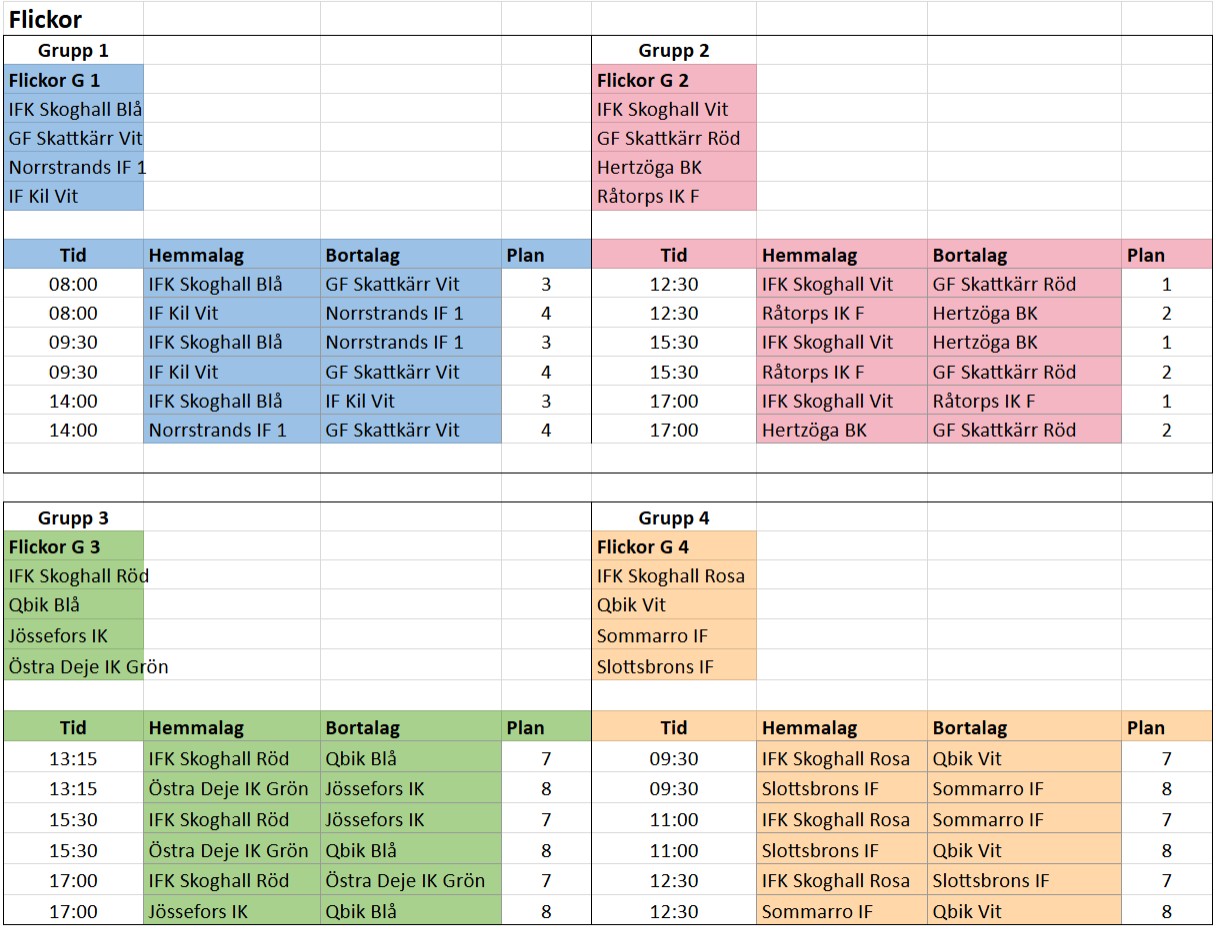This screenshot has width=1220, height=932.
Task: Select the Plan header in the pink table
Action: [x=1146, y=255]
